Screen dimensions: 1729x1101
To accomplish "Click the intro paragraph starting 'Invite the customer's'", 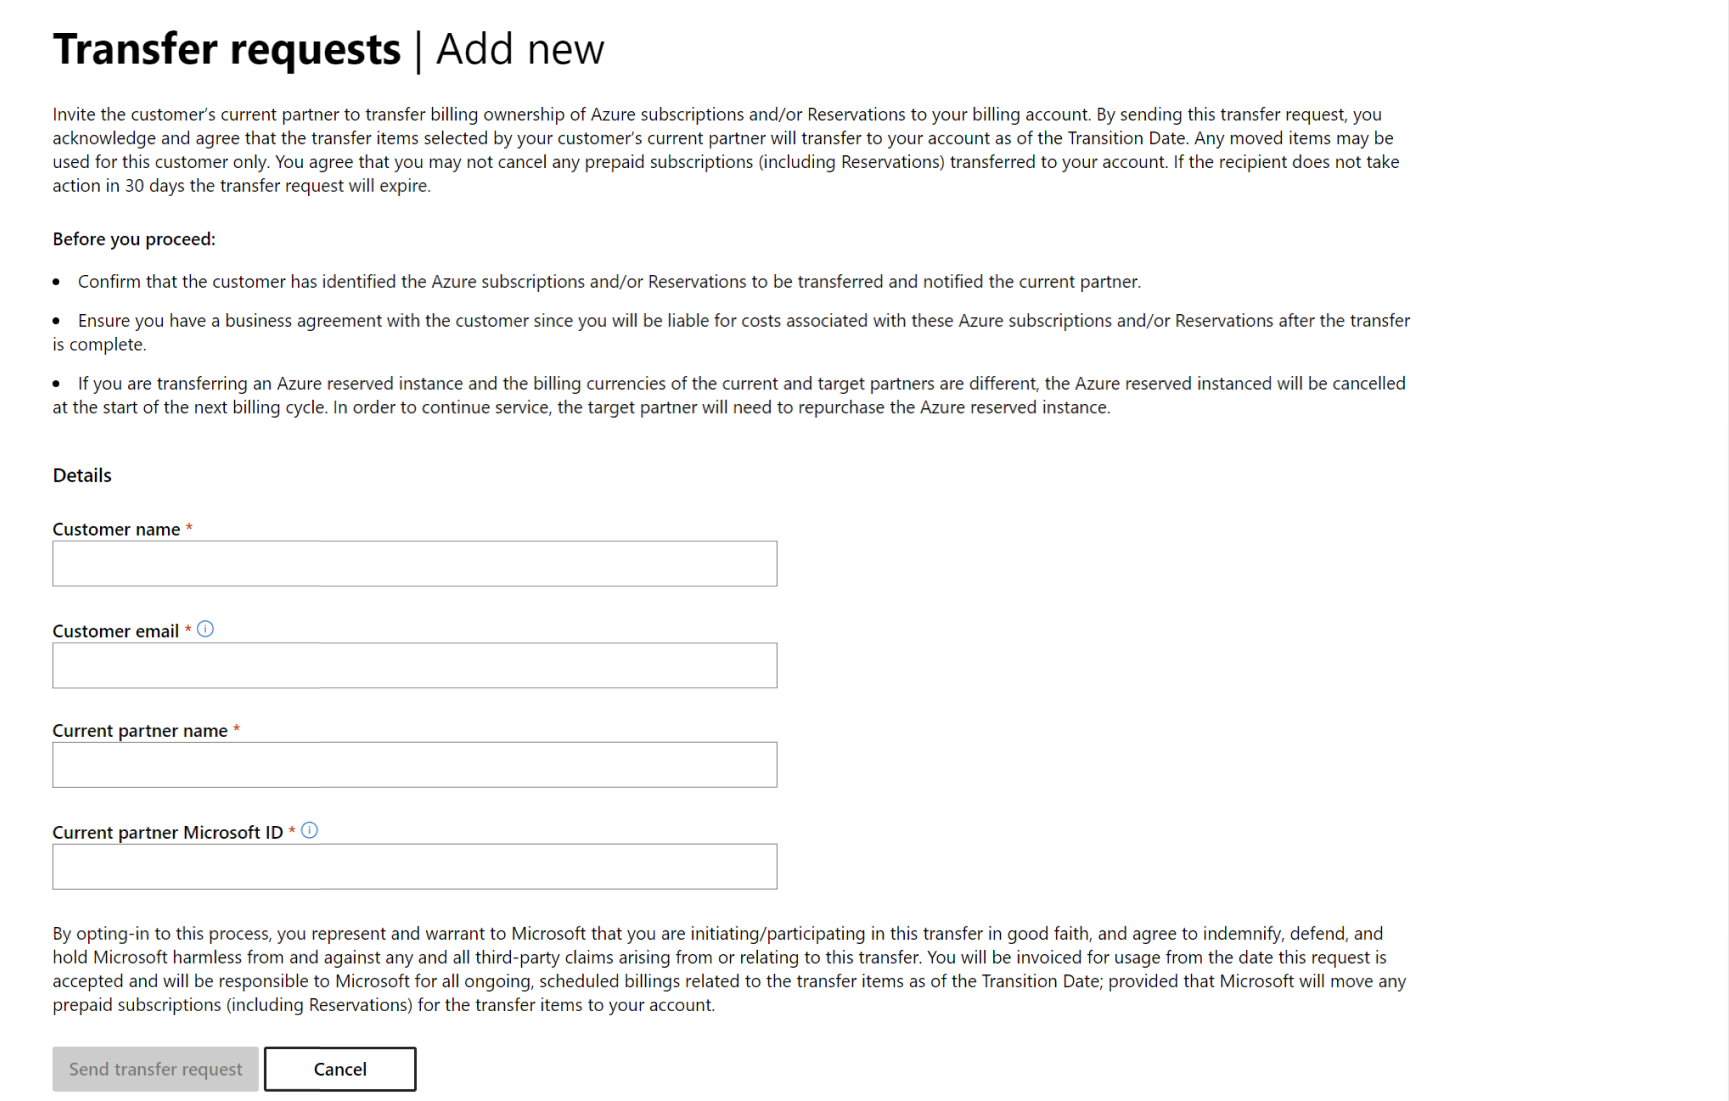I will coord(725,150).
